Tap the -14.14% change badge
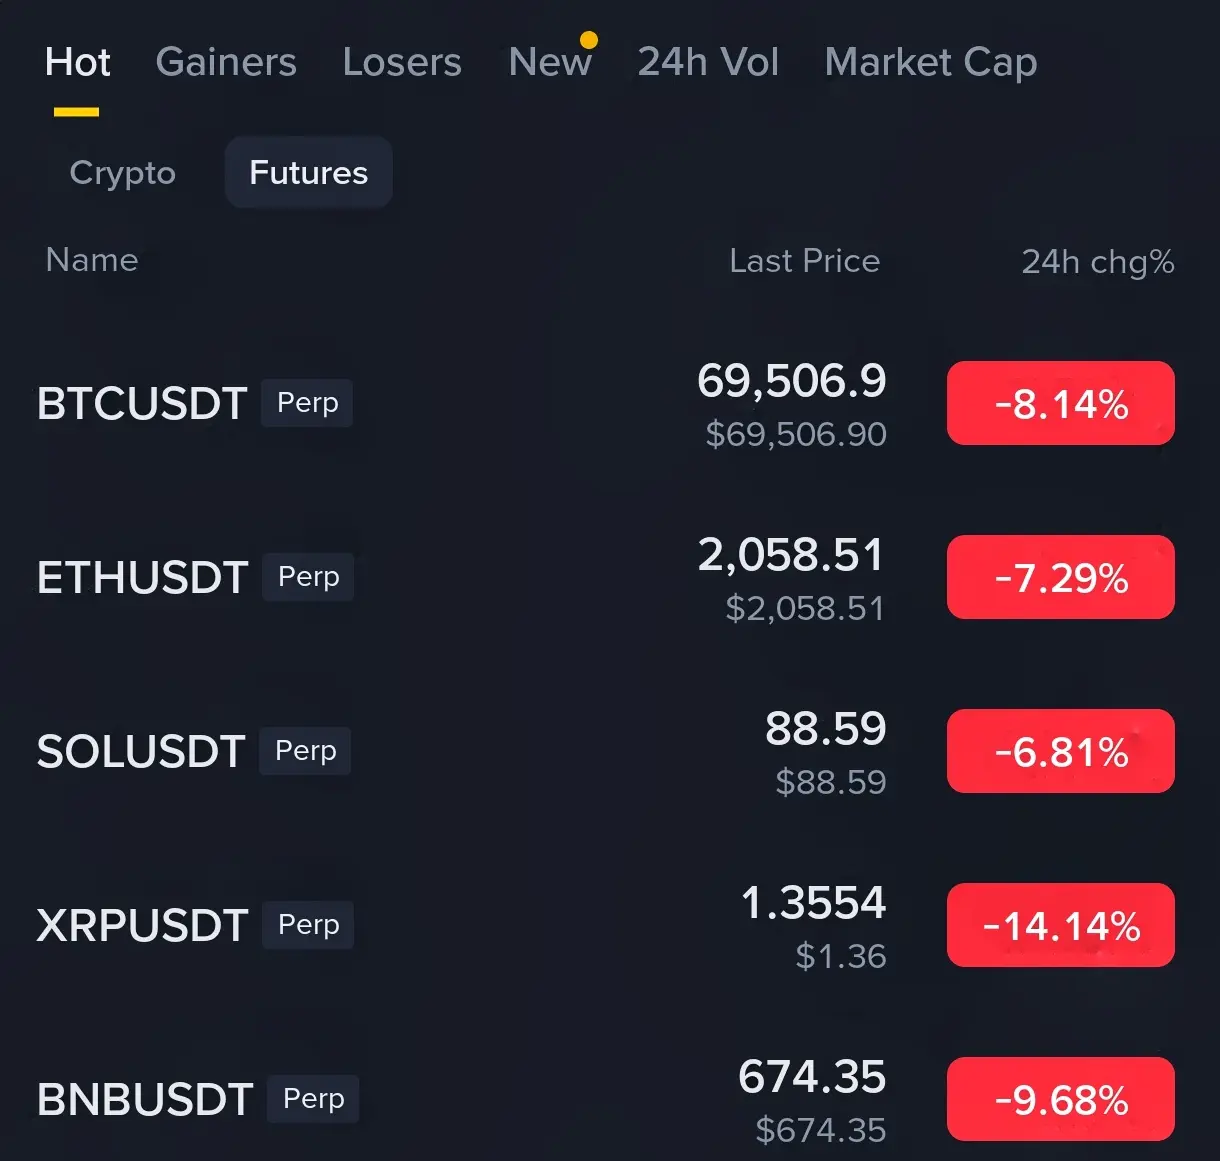1220x1161 pixels. pyautogui.click(x=1061, y=926)
